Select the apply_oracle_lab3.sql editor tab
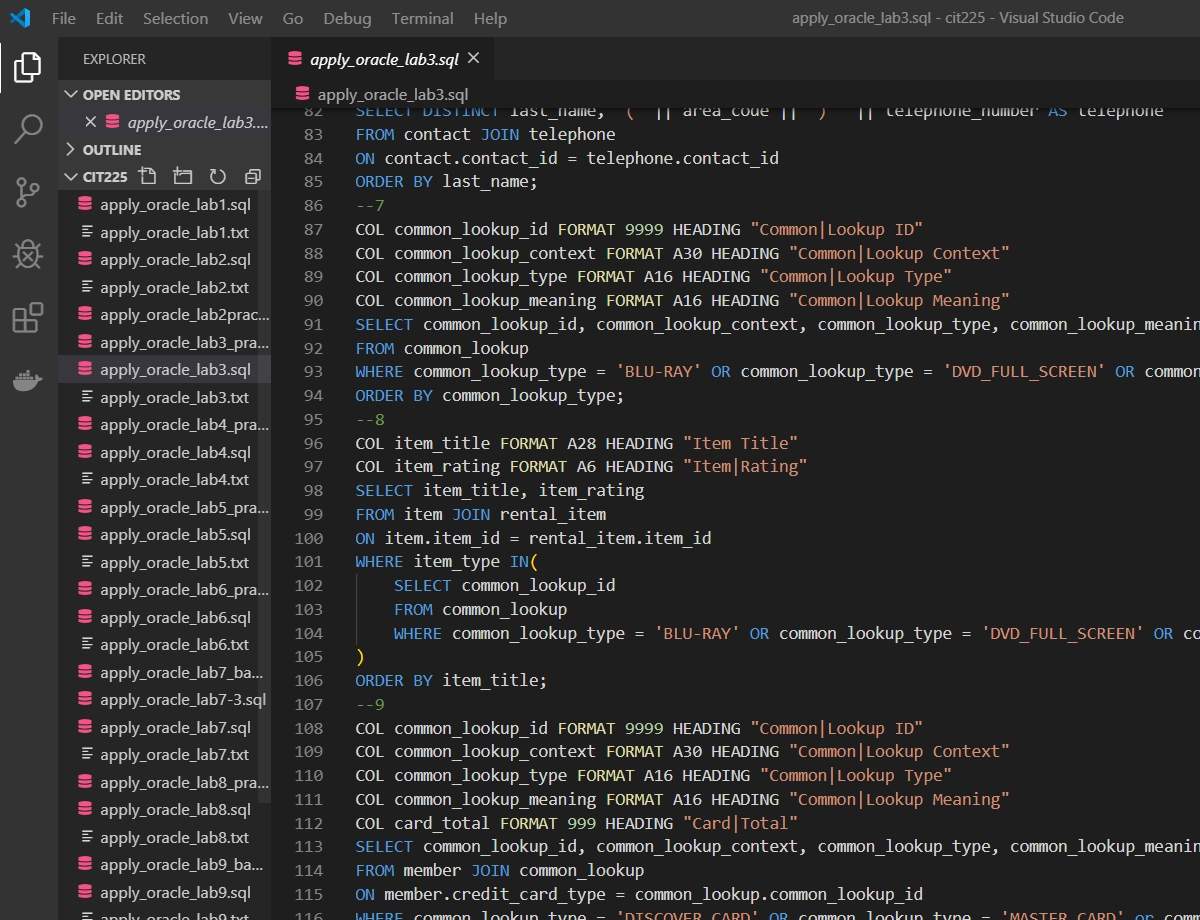Screen dimensions: 1200x920 pyautogui.click(x=382, y=59)
